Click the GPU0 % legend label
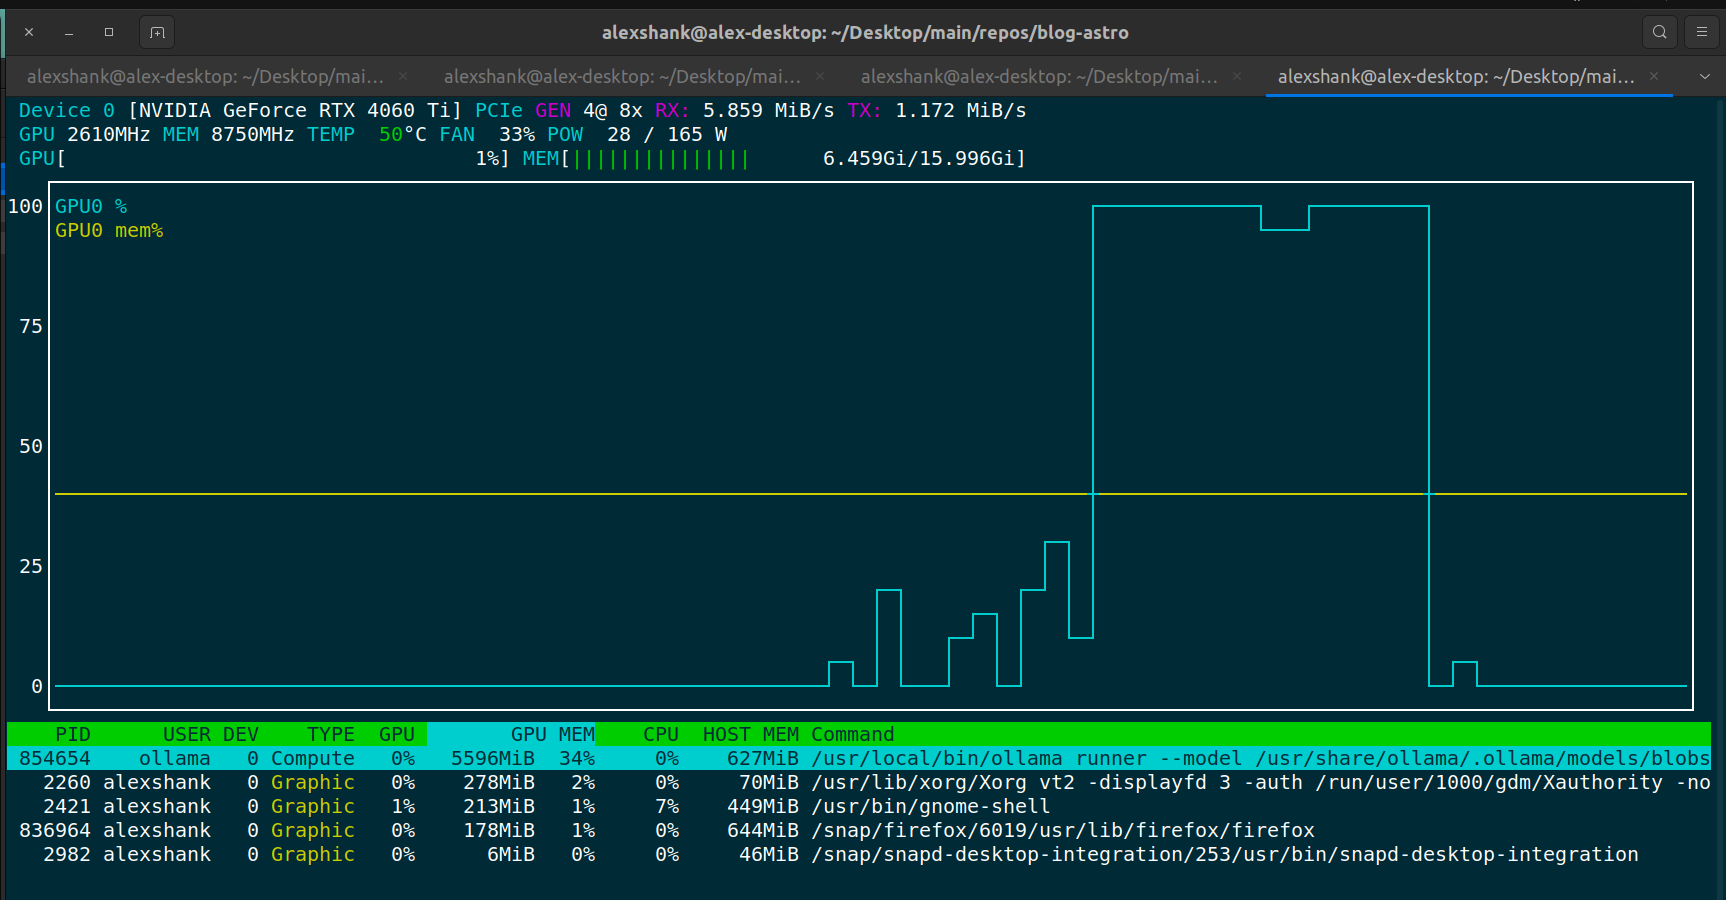1726x900 pixels. click(x=90, y=206)
